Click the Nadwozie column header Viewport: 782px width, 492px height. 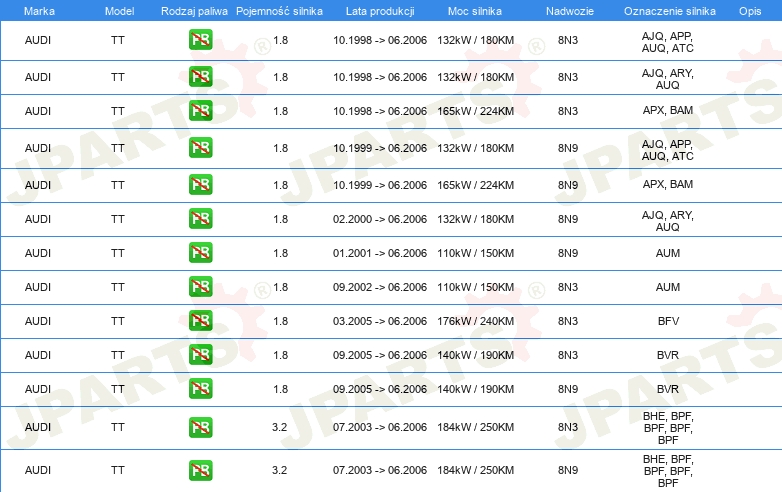570,11
